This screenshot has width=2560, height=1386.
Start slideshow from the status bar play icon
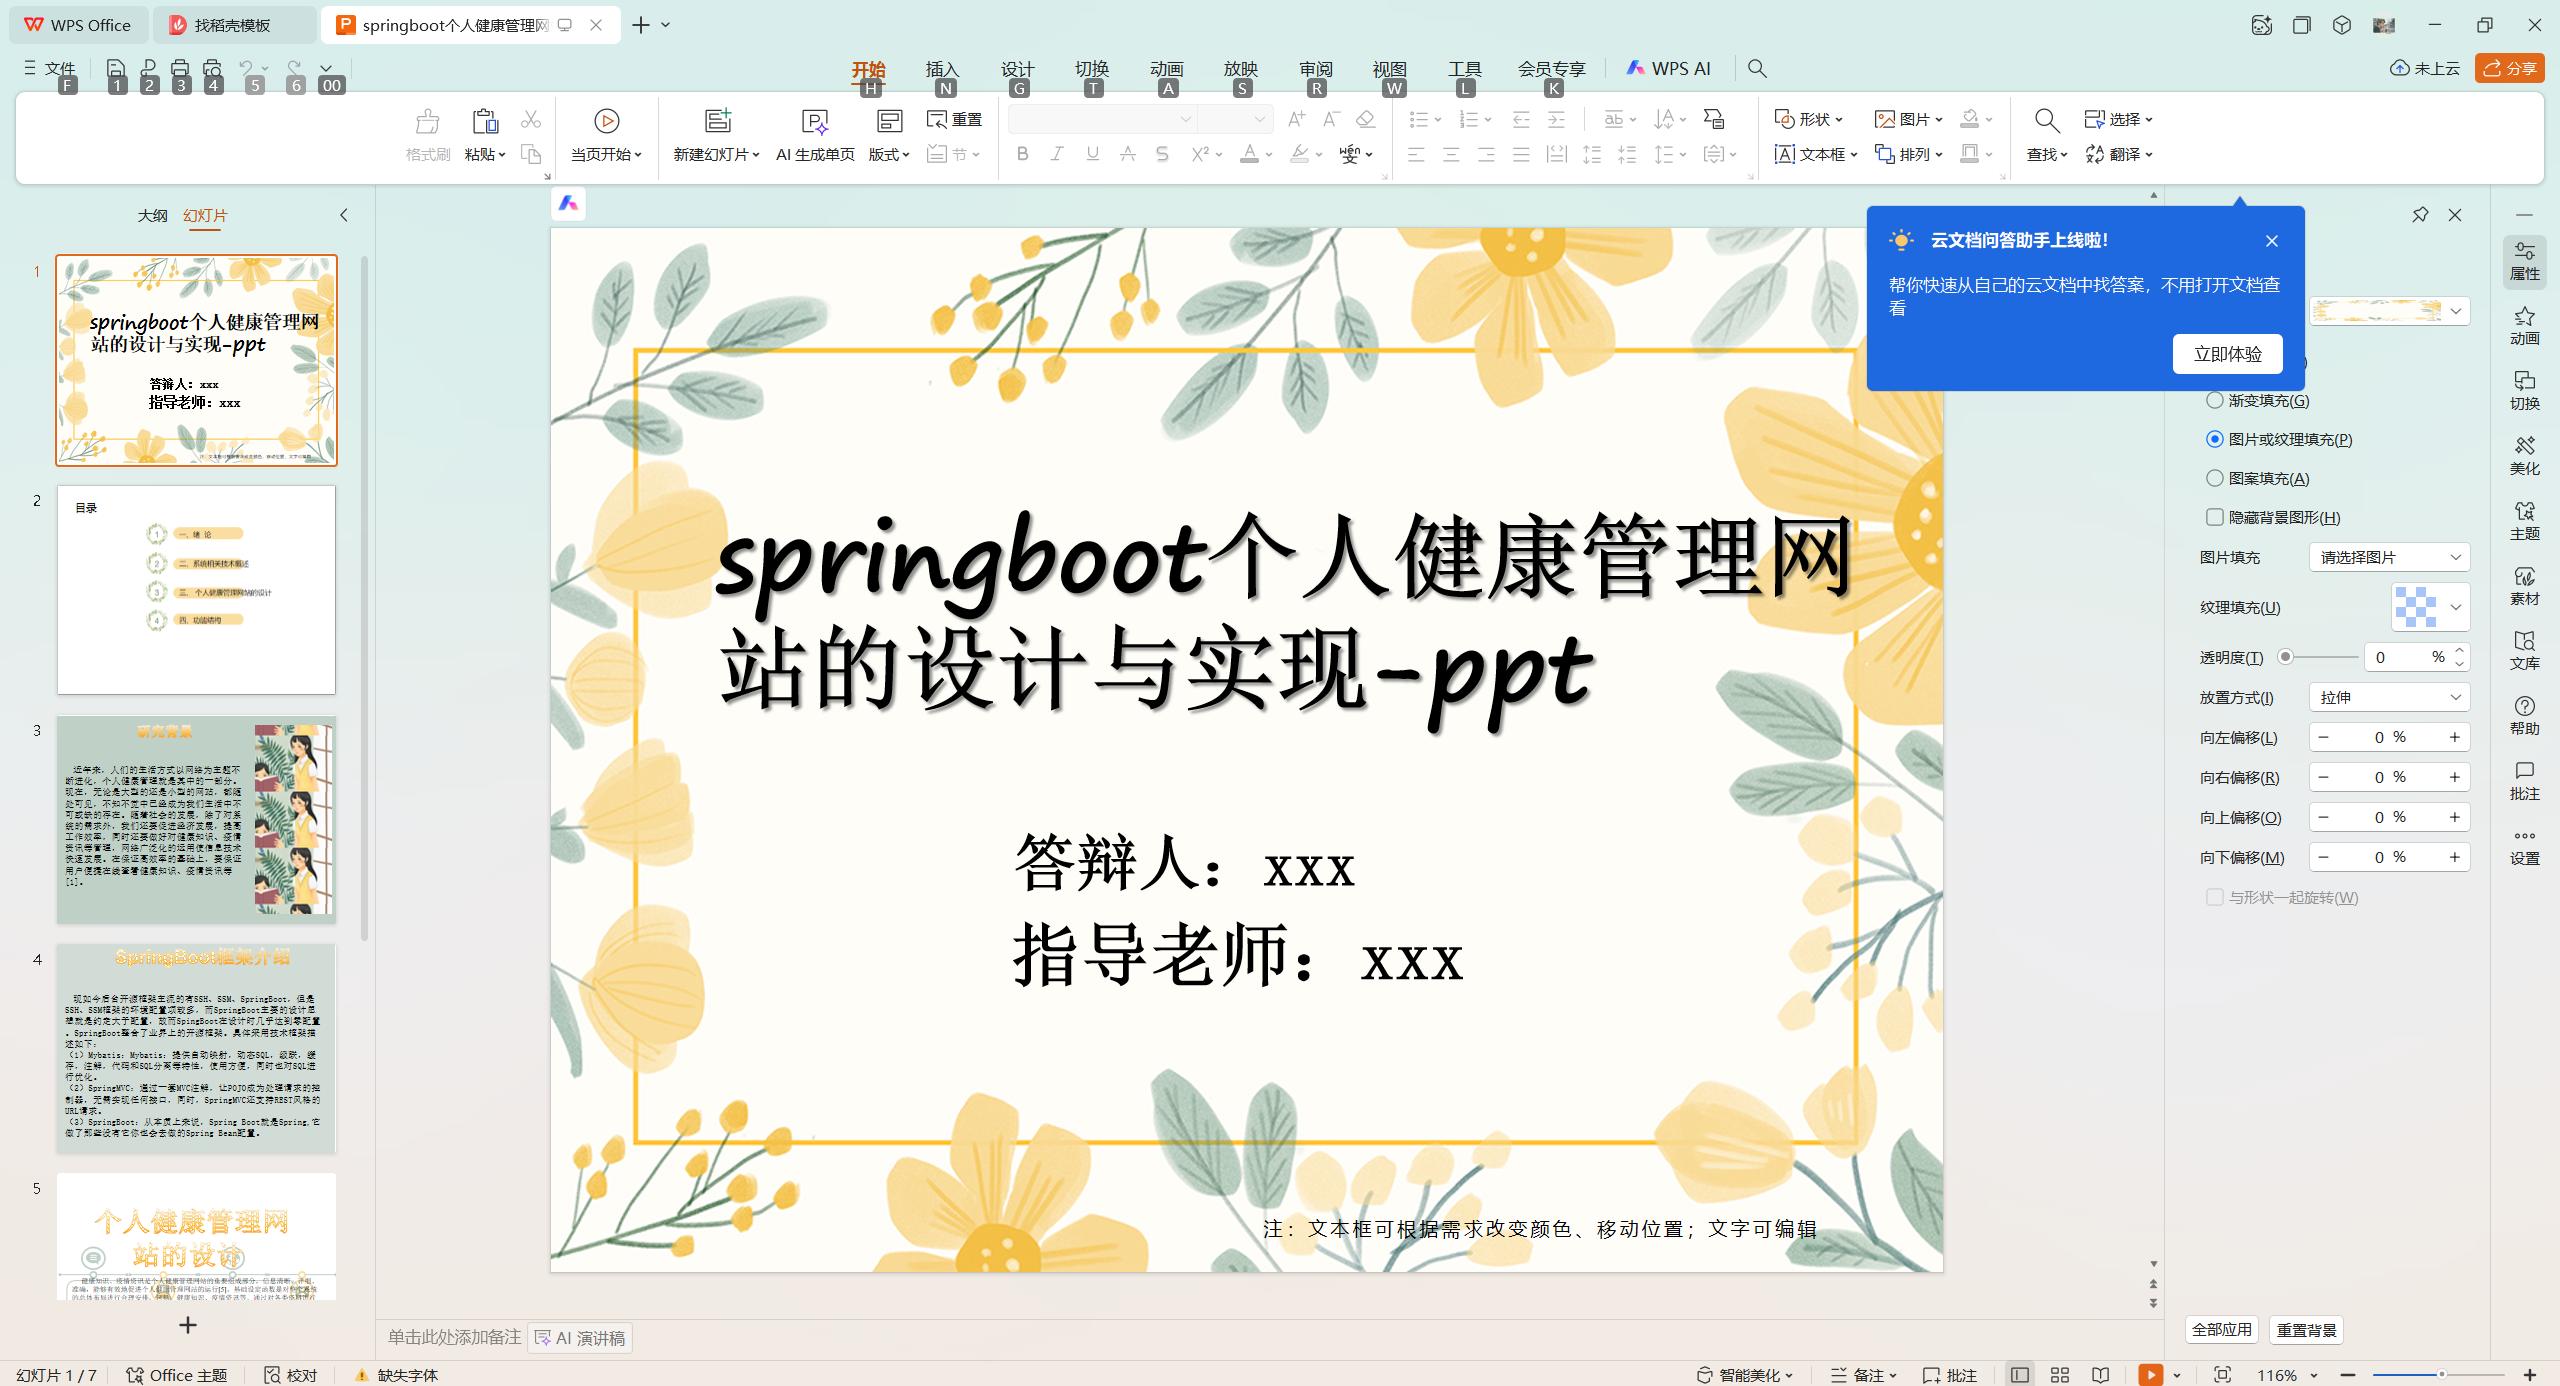pos(2149,1374)
